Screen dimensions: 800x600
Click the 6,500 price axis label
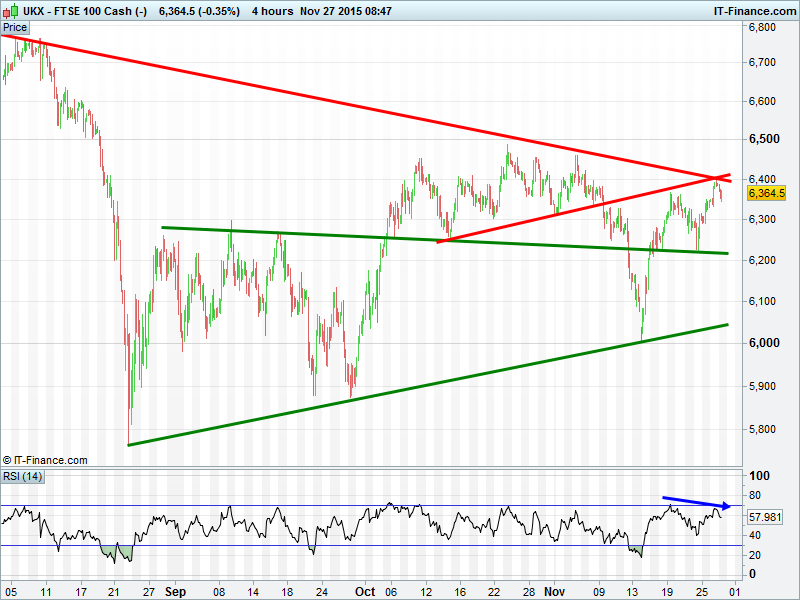coord(764,139)
